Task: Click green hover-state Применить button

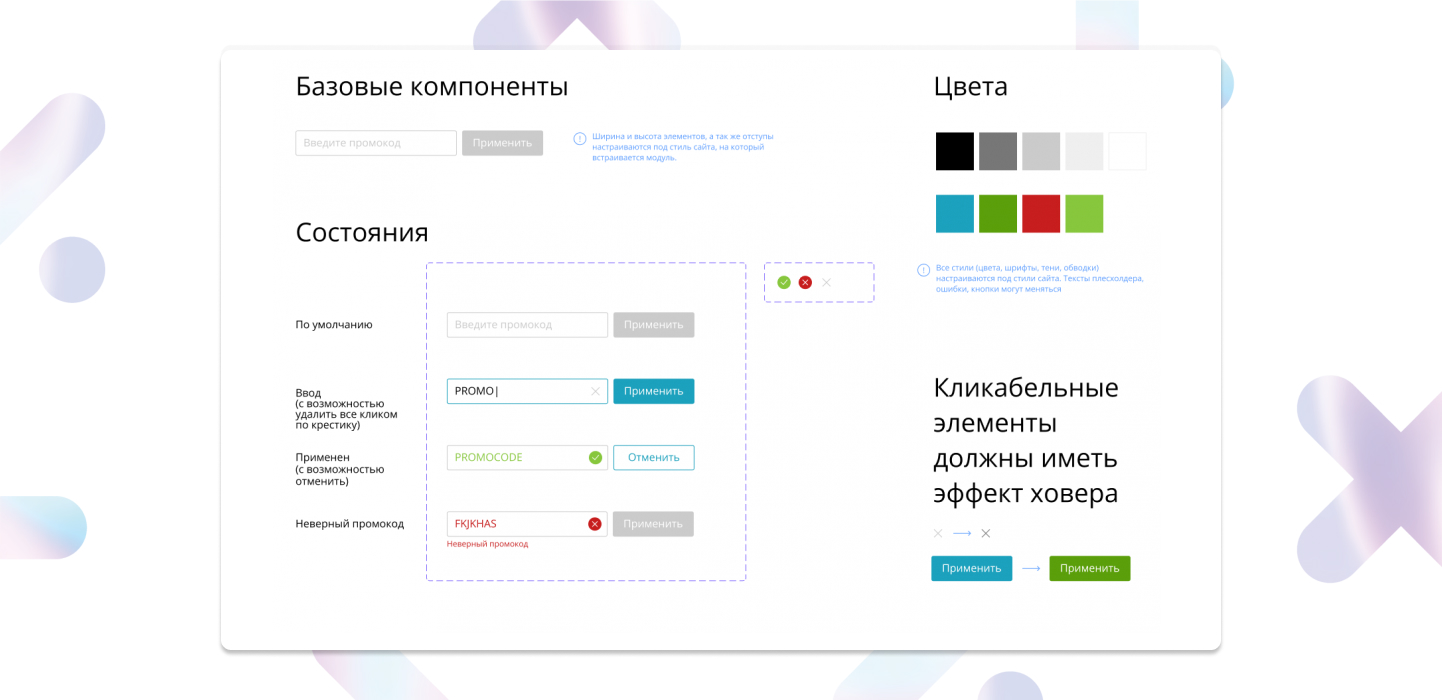Action: pos(1090,568)
